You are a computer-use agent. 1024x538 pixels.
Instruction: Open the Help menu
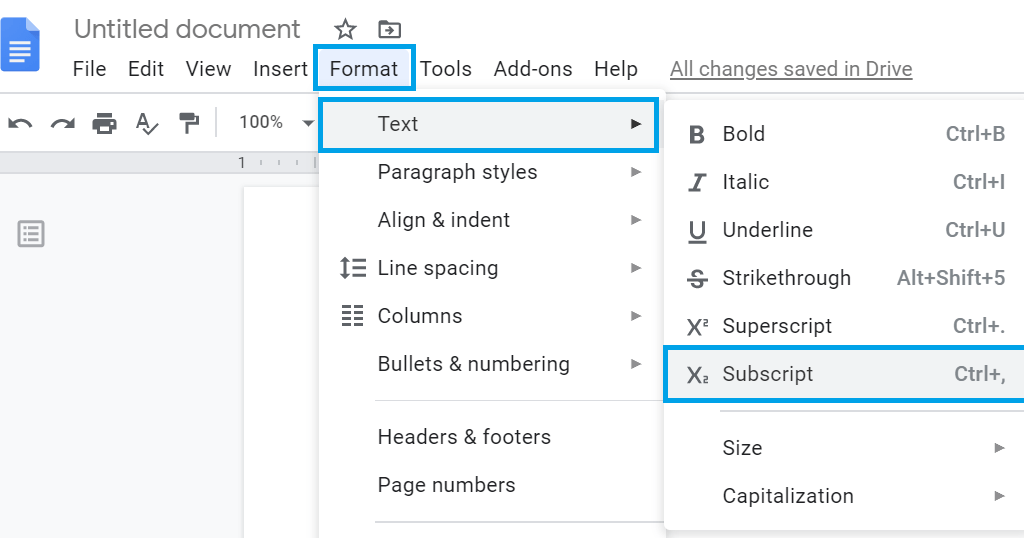click(616, 69)
